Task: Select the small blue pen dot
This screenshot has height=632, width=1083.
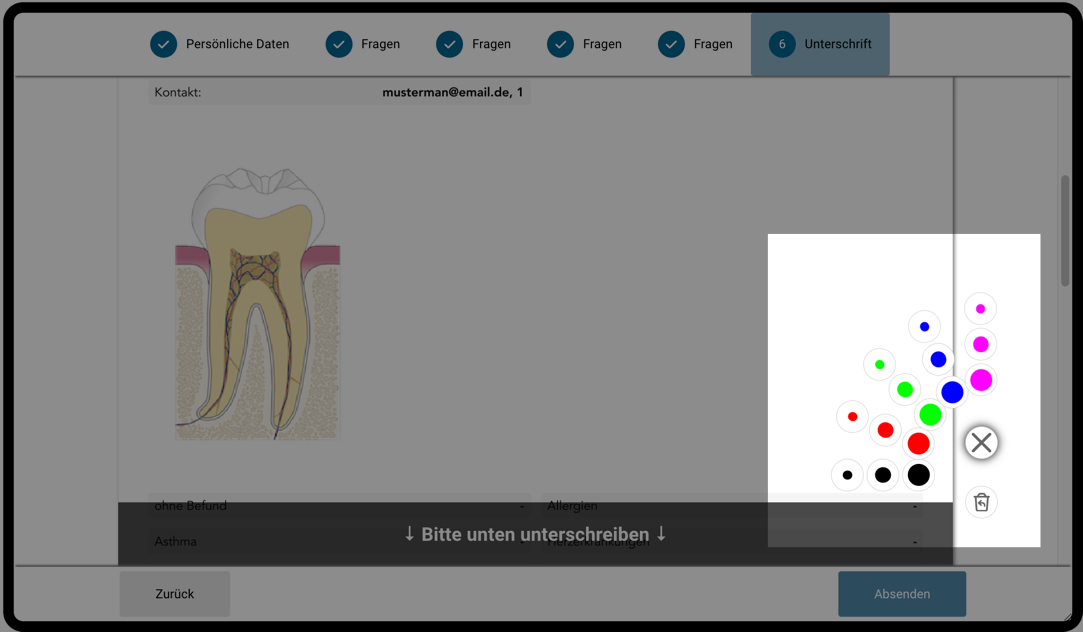Action: tap(924, 327)
